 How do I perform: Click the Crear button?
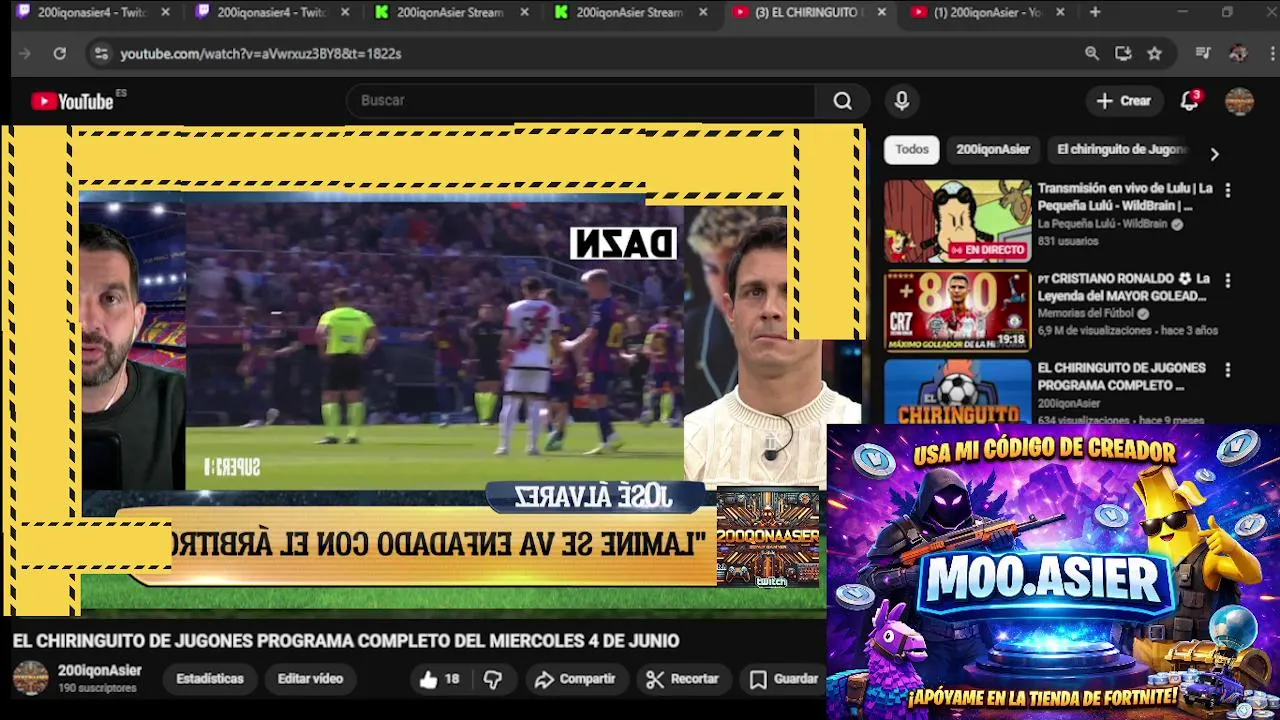1124,101
